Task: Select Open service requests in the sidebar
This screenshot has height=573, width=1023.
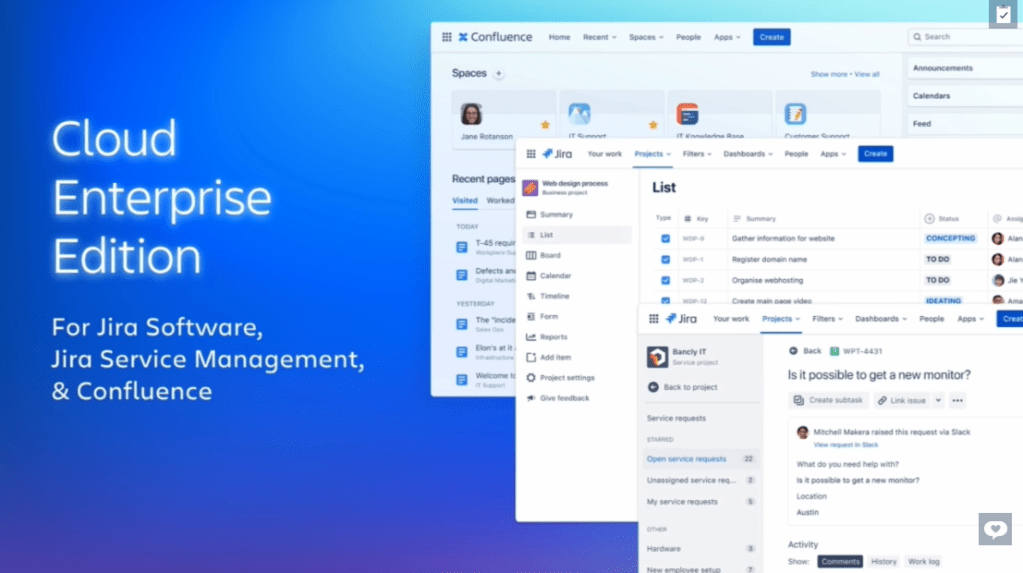Action: pos(686,459)
